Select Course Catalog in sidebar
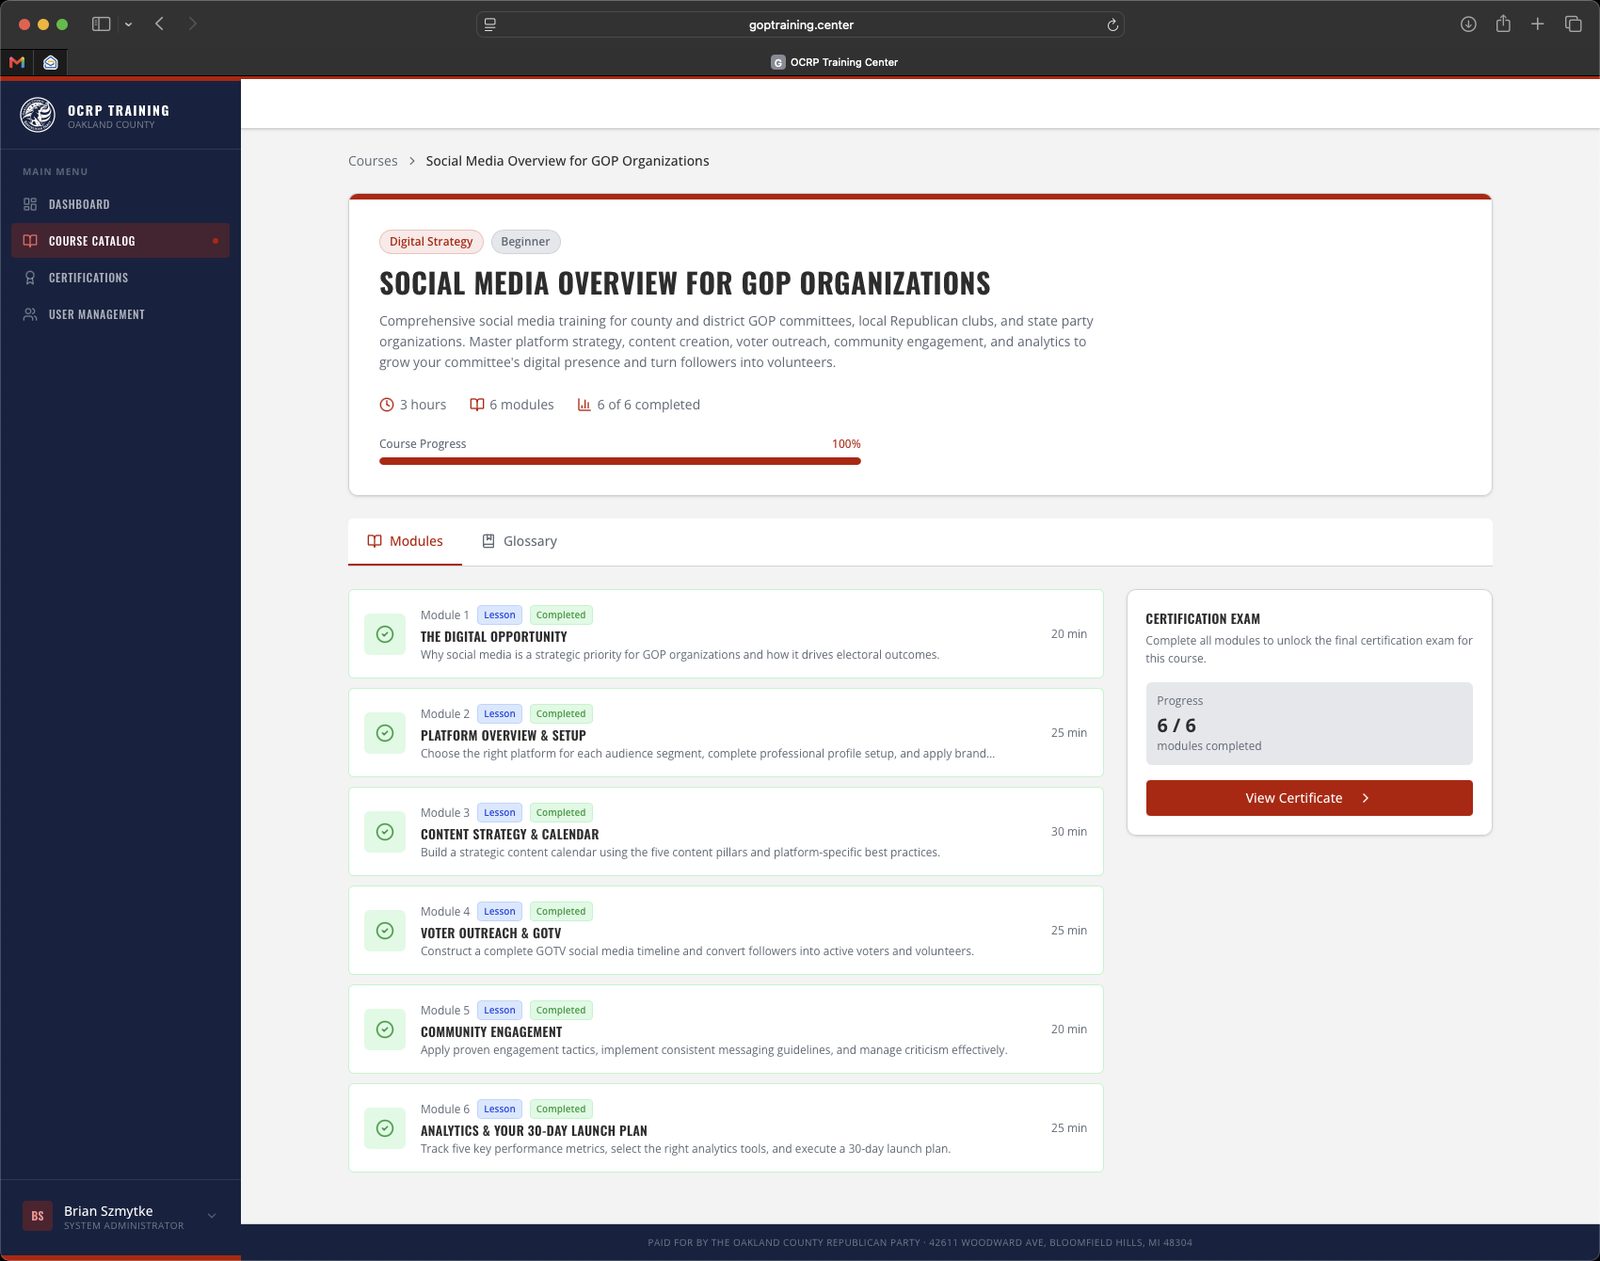 click(x=120, y=241)
